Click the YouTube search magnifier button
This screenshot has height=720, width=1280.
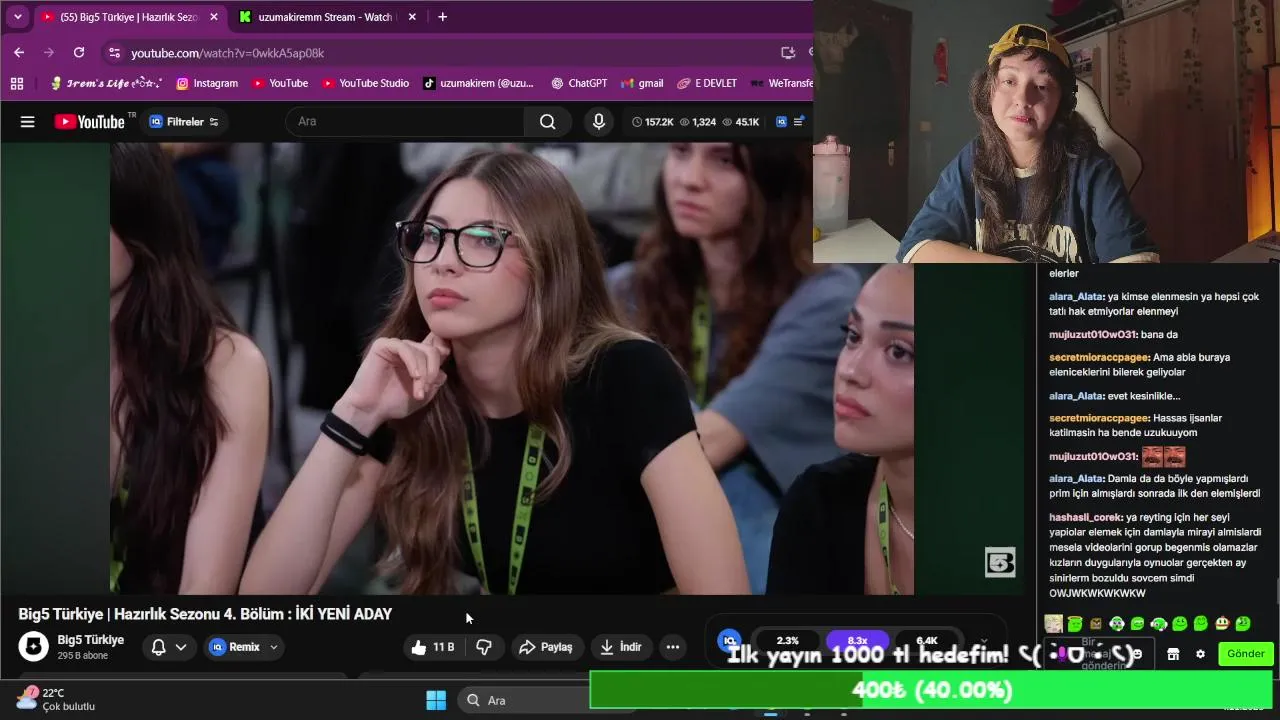pos(547,122)
